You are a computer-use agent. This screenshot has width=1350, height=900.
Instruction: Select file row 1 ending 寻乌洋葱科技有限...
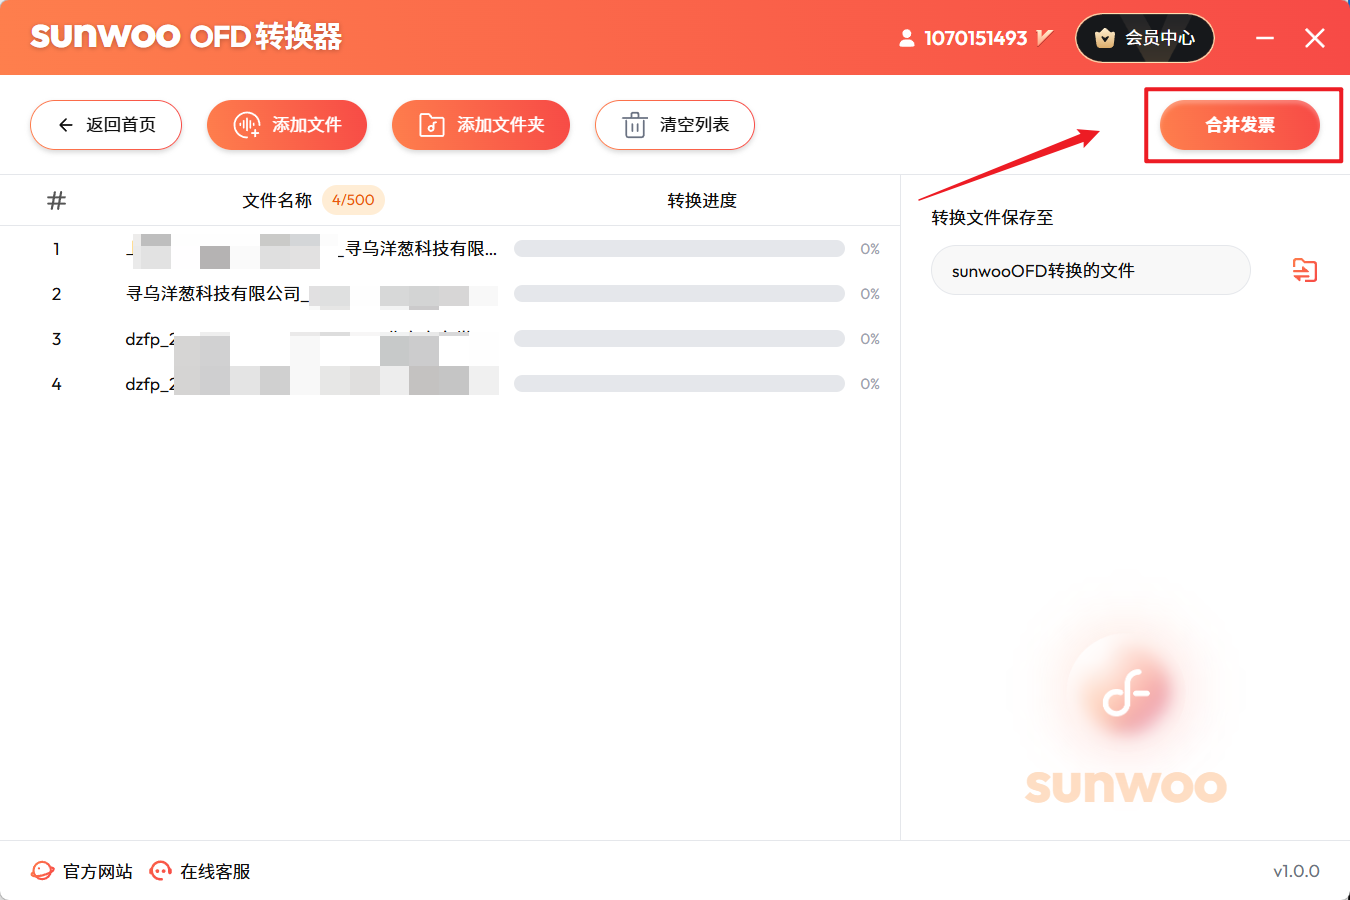(x=450, y=249)
